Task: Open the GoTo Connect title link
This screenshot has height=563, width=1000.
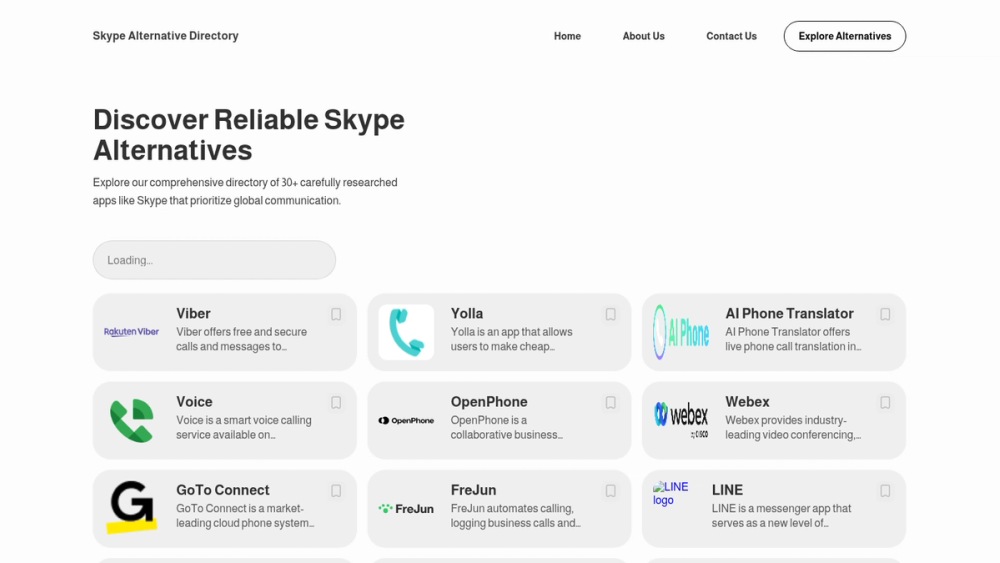Action: 223,490
